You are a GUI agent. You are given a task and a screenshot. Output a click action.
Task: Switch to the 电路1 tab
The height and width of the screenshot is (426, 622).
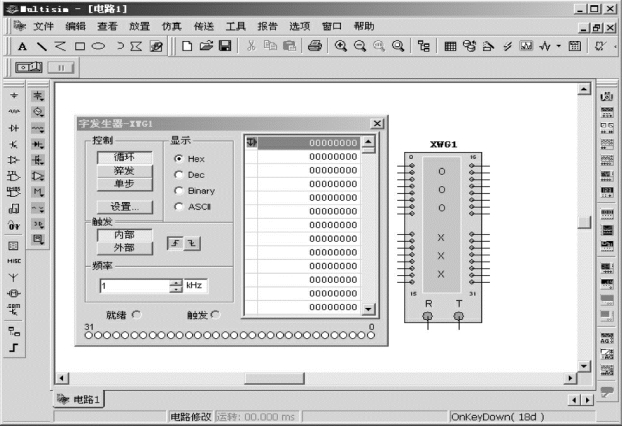click(79, 399)
